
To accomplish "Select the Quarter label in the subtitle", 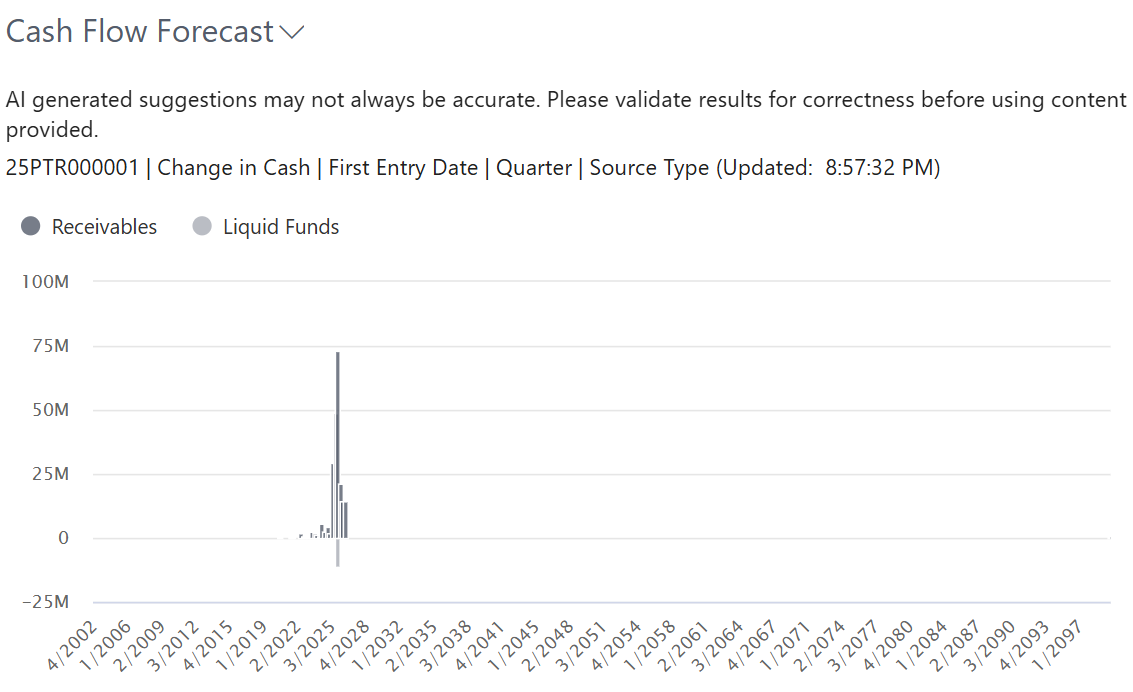I will pos(533,167).
